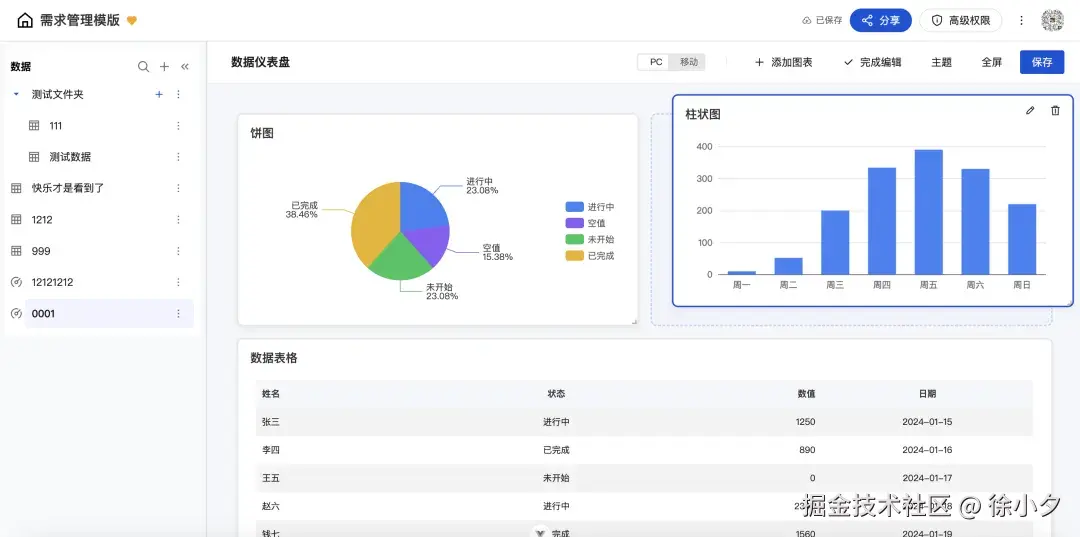The image size is (1080, 537).
Task: Switch preview to 移动 mode
Action: coord(689,62)
